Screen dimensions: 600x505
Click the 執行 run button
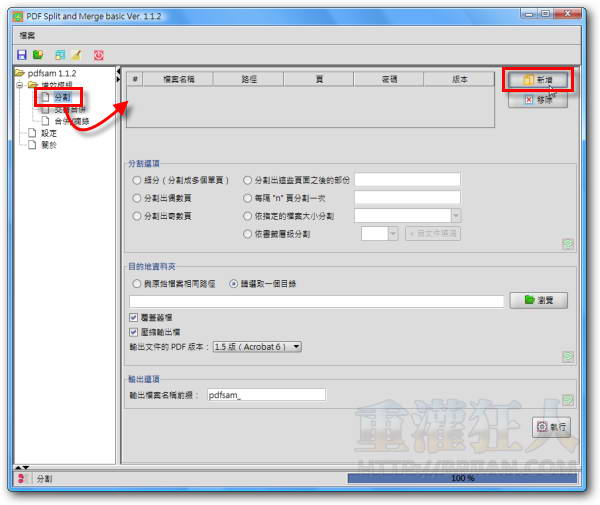(551, 427)
